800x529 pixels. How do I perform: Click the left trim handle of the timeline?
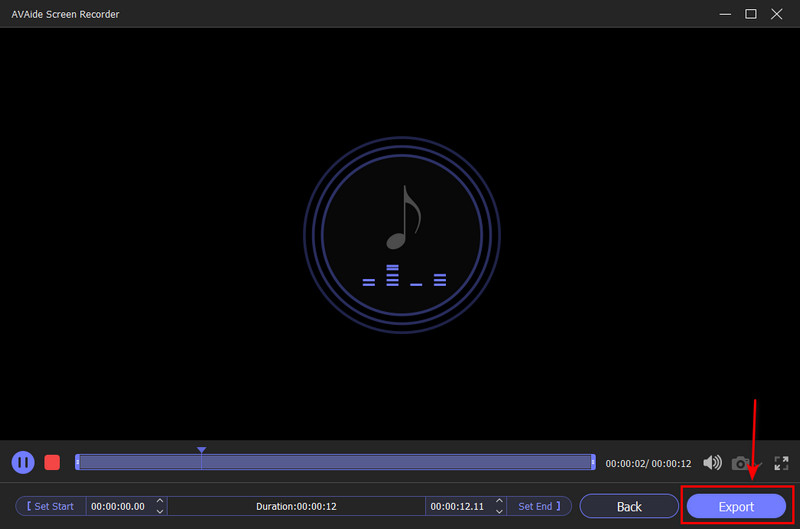coord(78,462)
